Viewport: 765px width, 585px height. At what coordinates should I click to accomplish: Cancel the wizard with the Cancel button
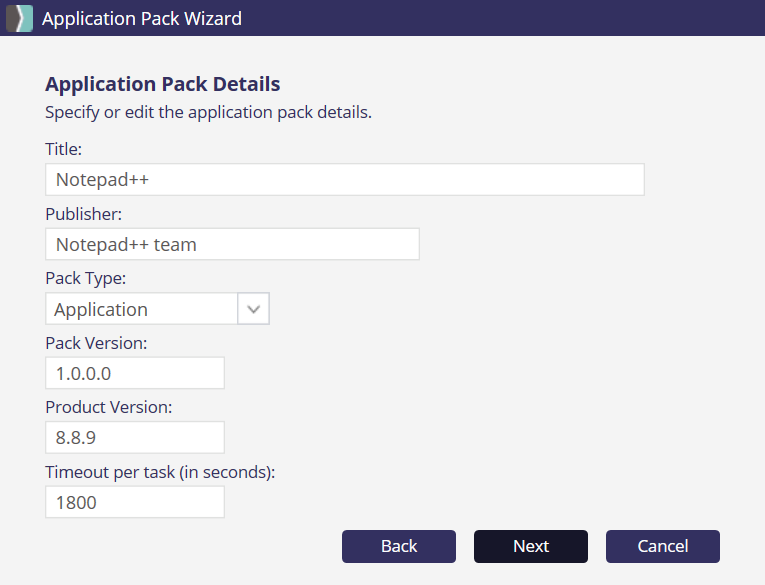tap(662, 546)
